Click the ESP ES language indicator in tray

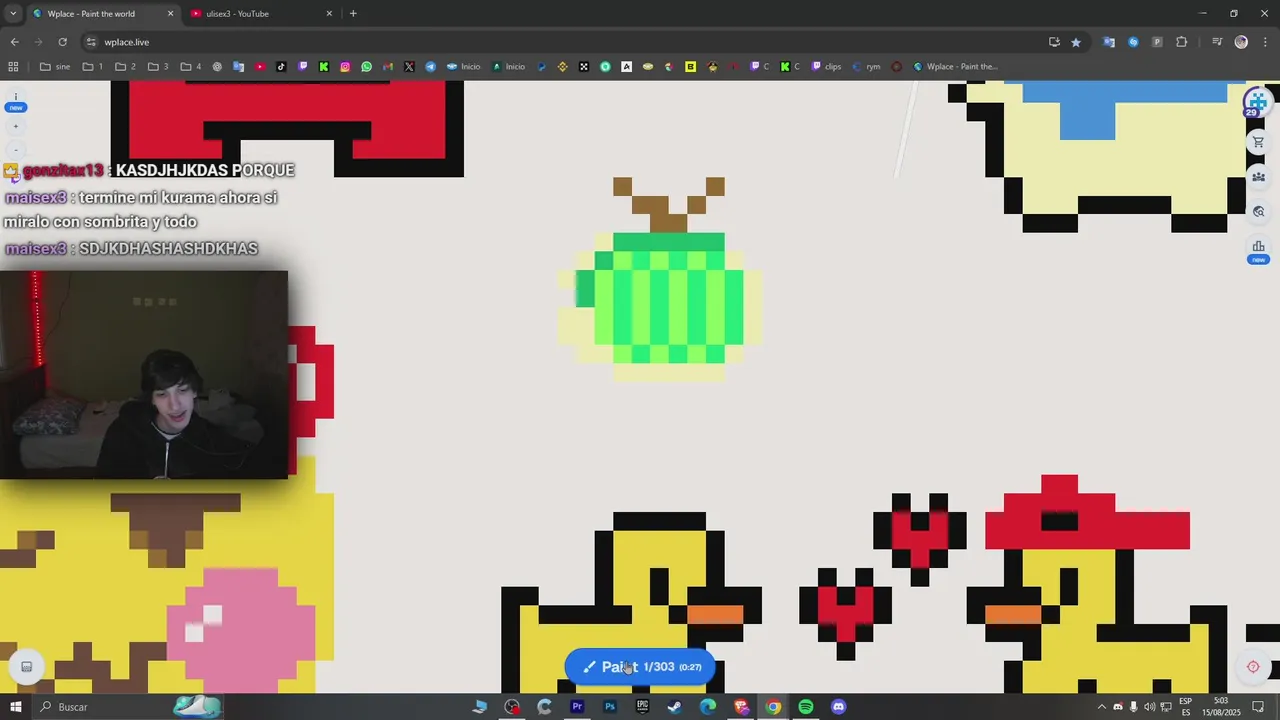point(1186,707)
